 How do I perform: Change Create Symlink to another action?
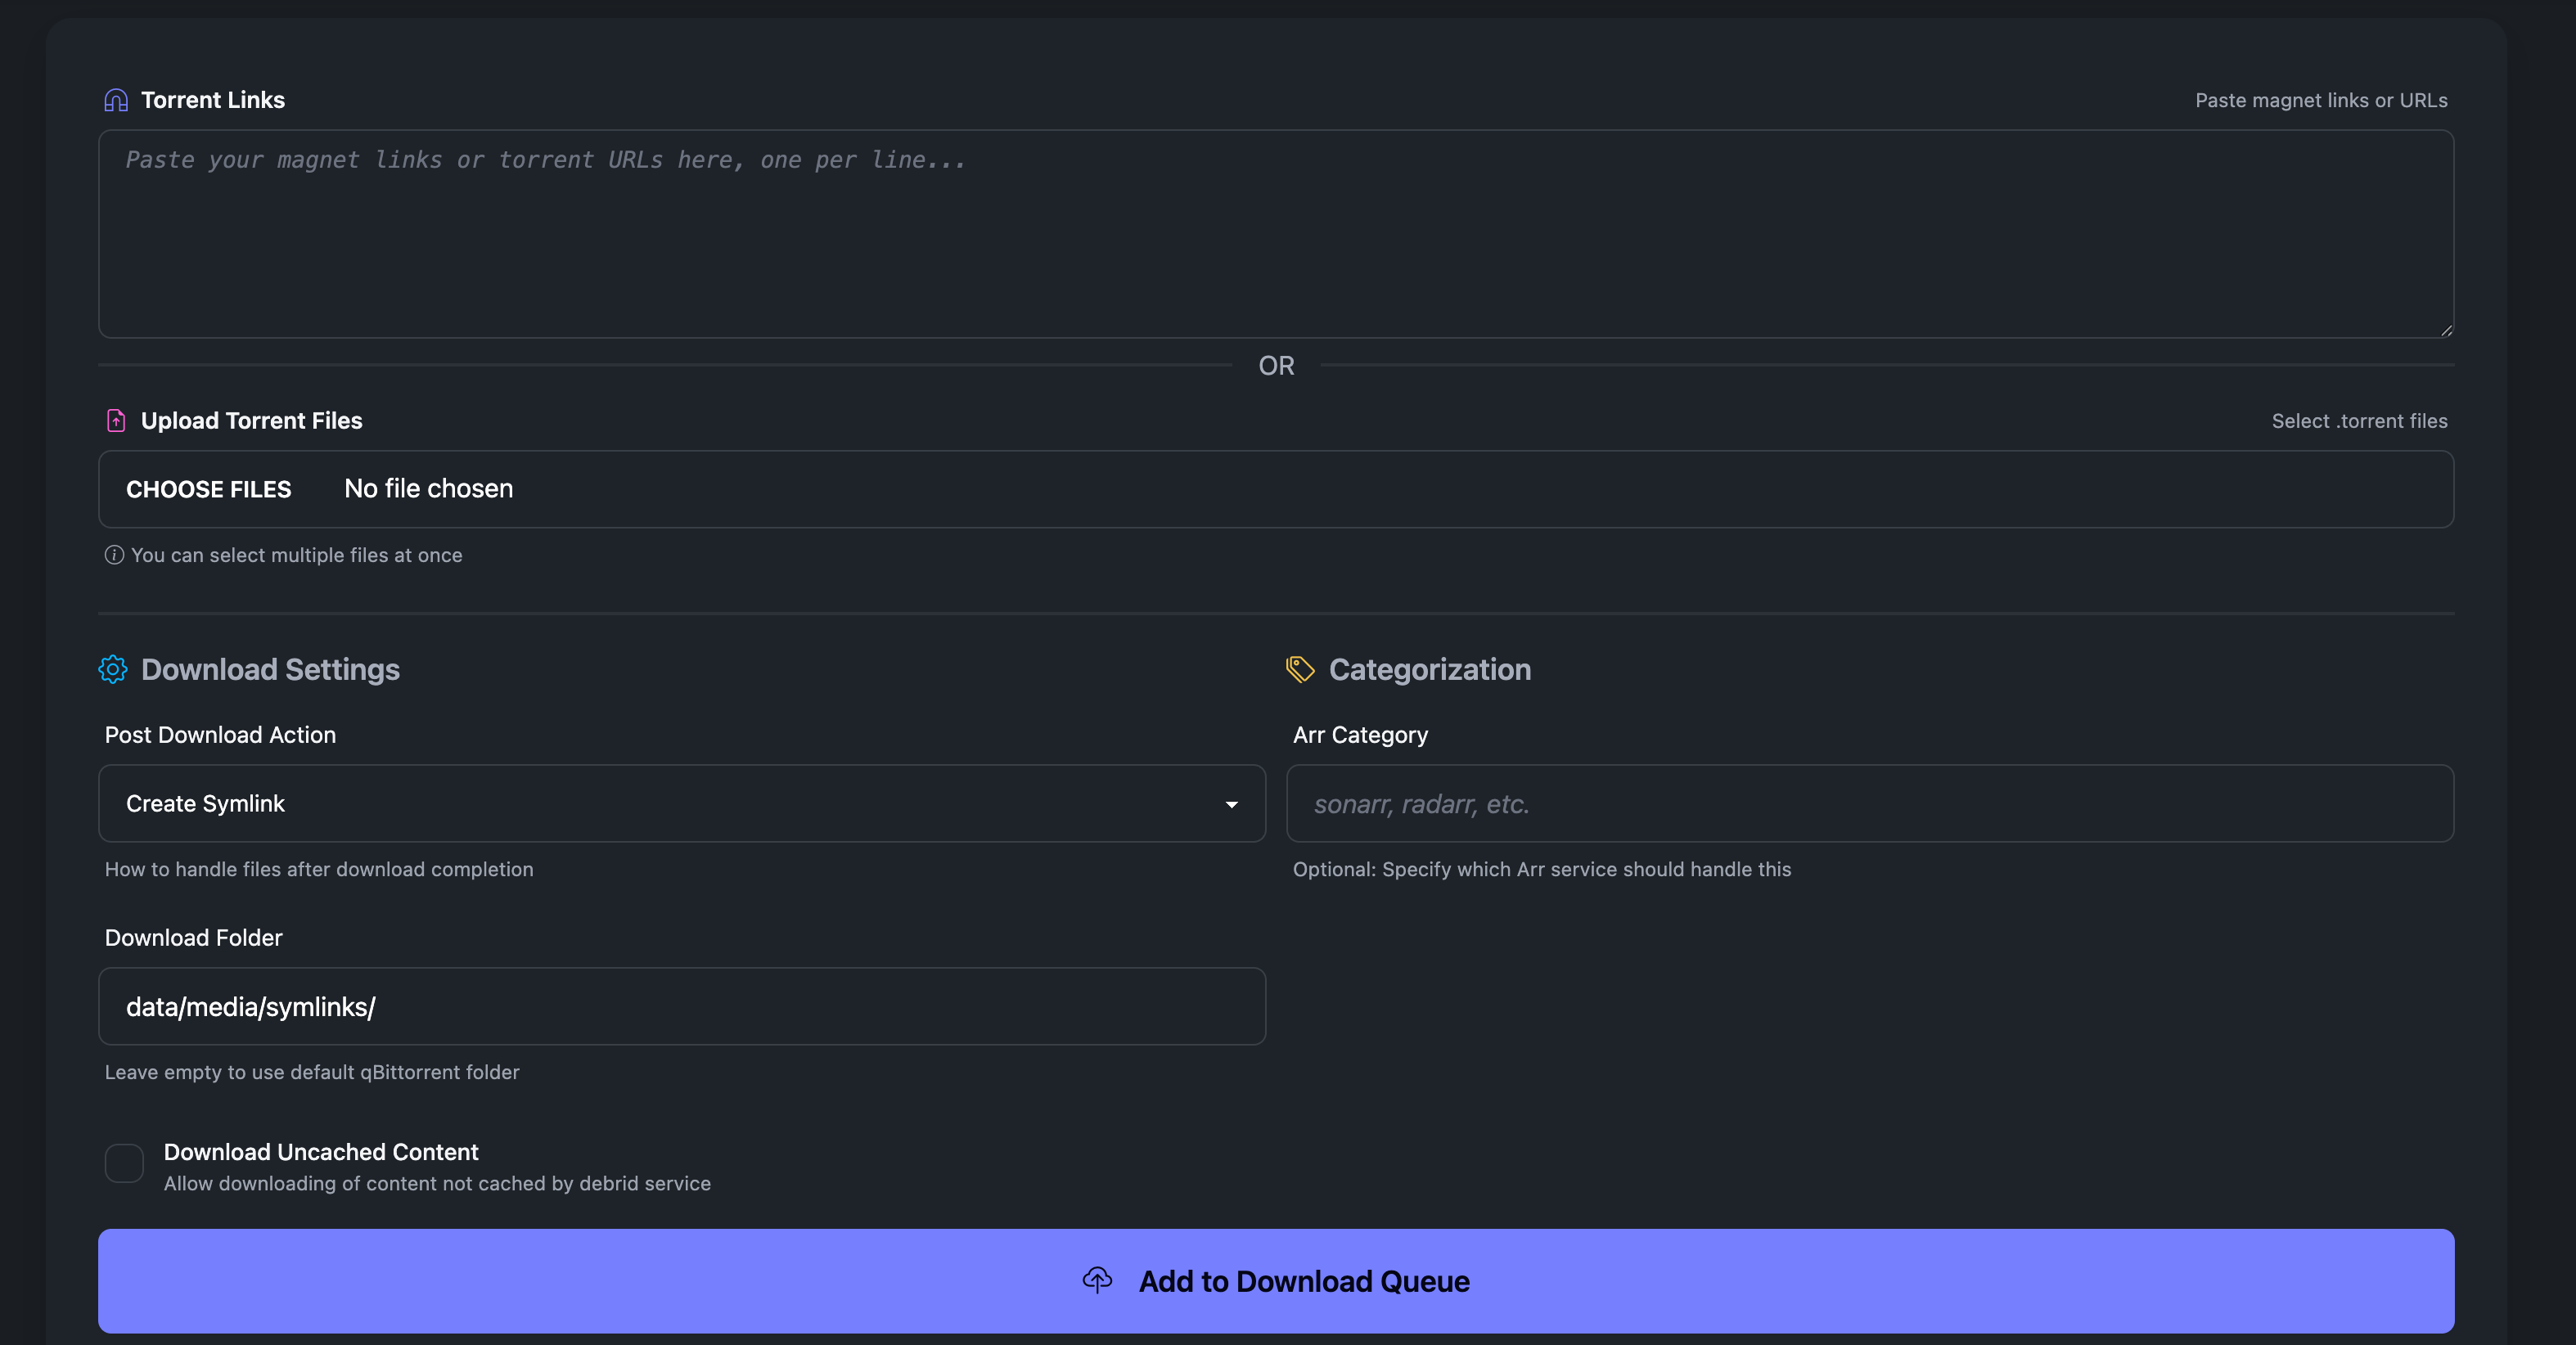pos(682,803)
